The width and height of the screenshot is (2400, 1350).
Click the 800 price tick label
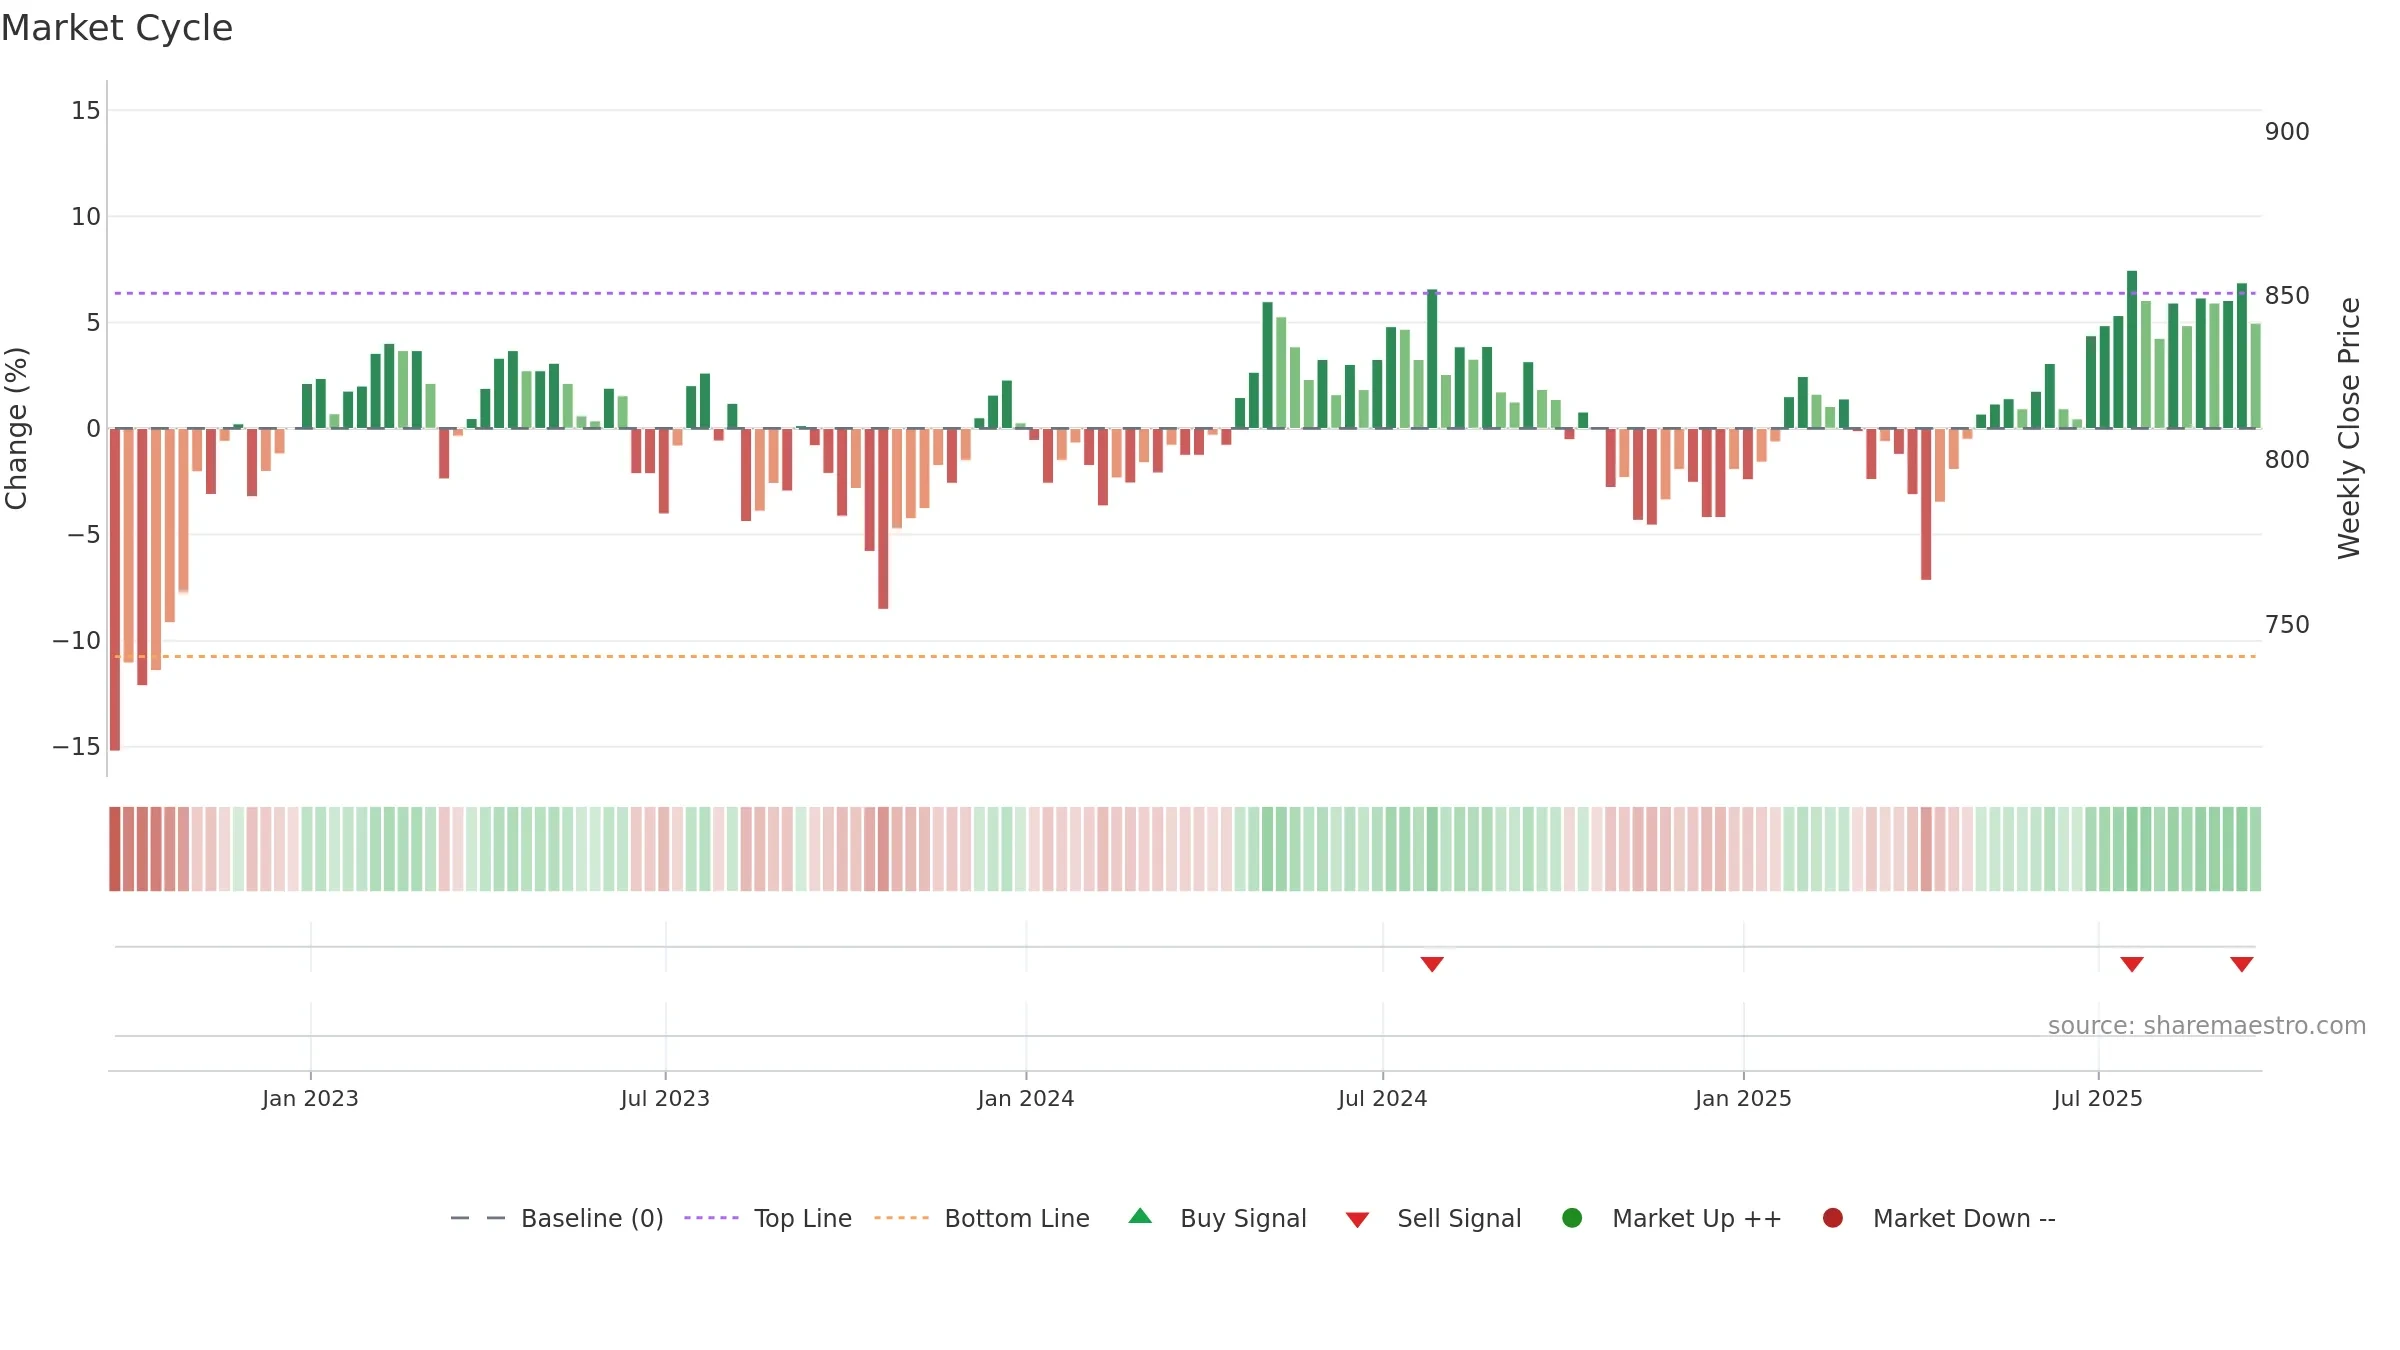click(x=2287, y=460)
